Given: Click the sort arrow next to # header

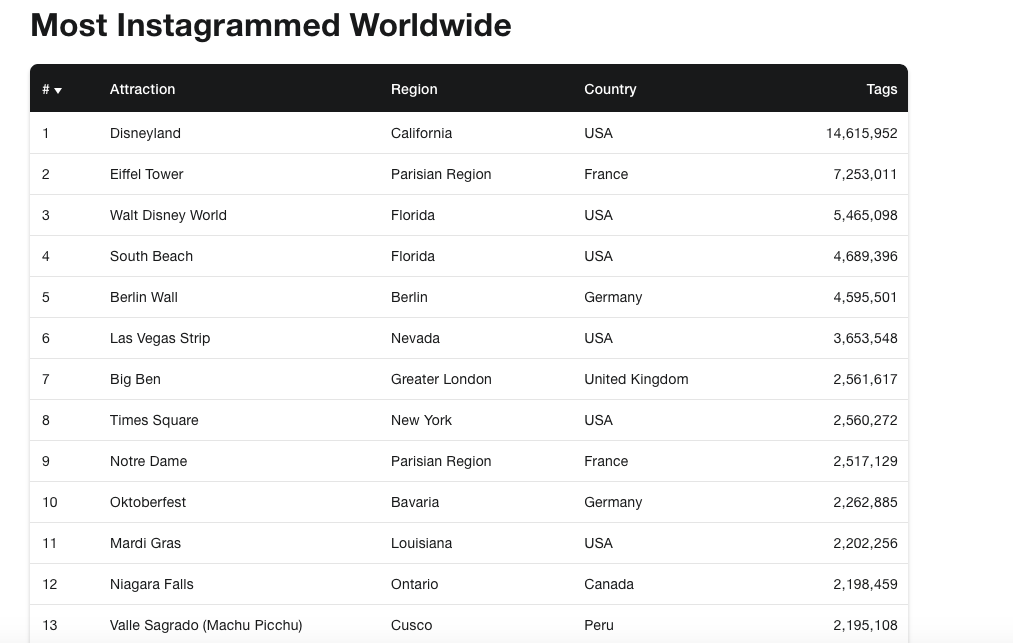Looking at the screenshot, I should click(58, 90).
